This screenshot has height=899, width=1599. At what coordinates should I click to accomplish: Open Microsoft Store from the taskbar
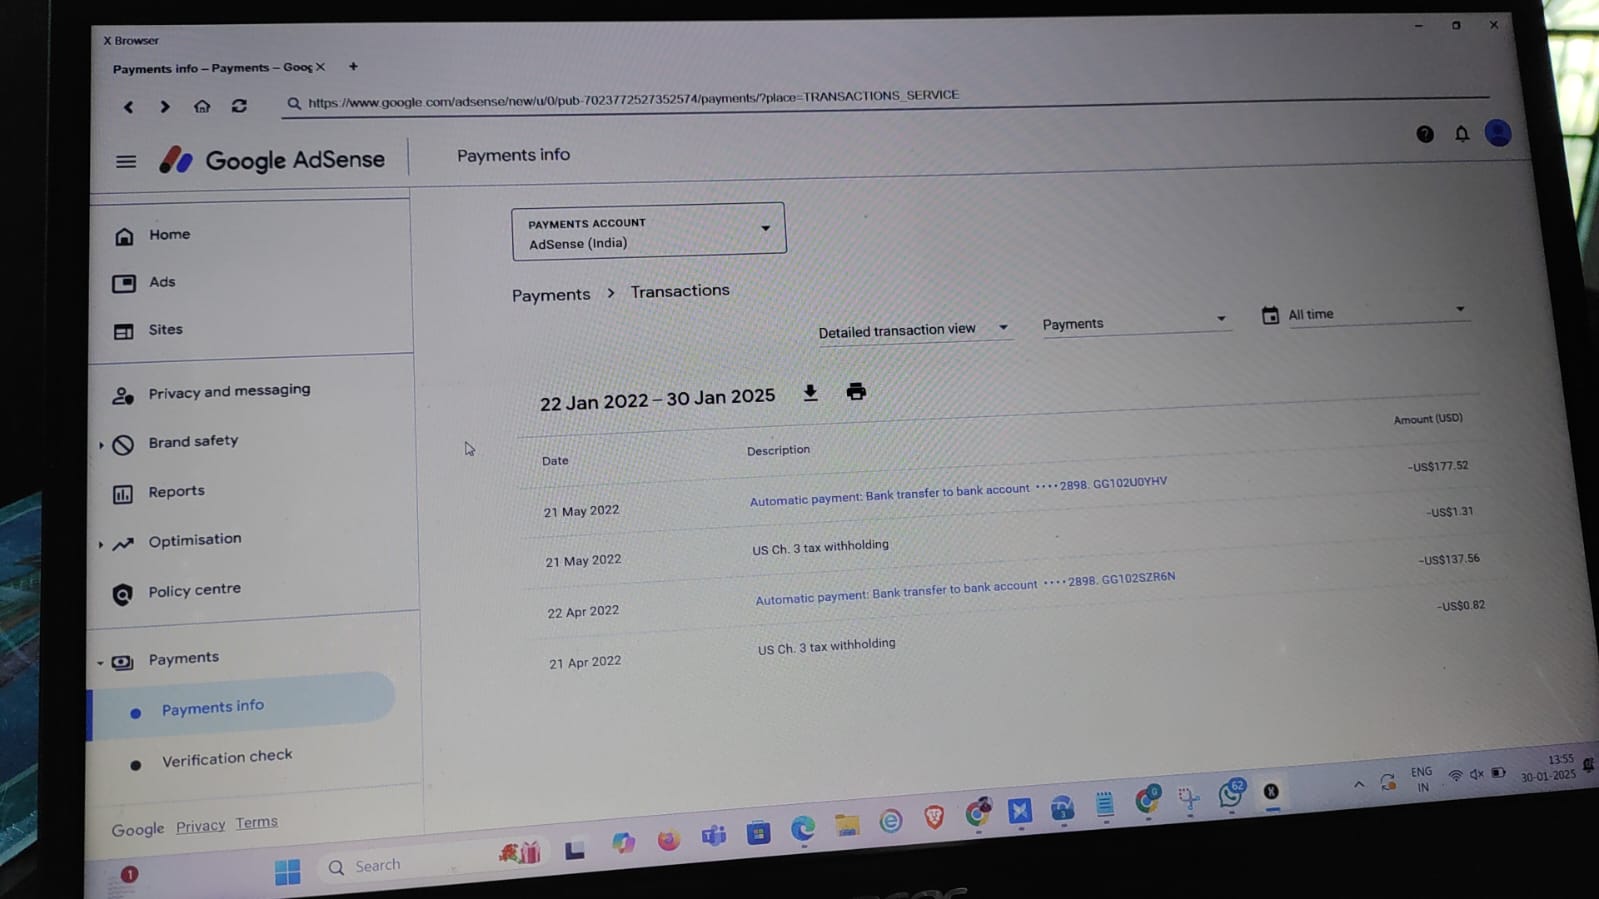click(x=759, y=832)
